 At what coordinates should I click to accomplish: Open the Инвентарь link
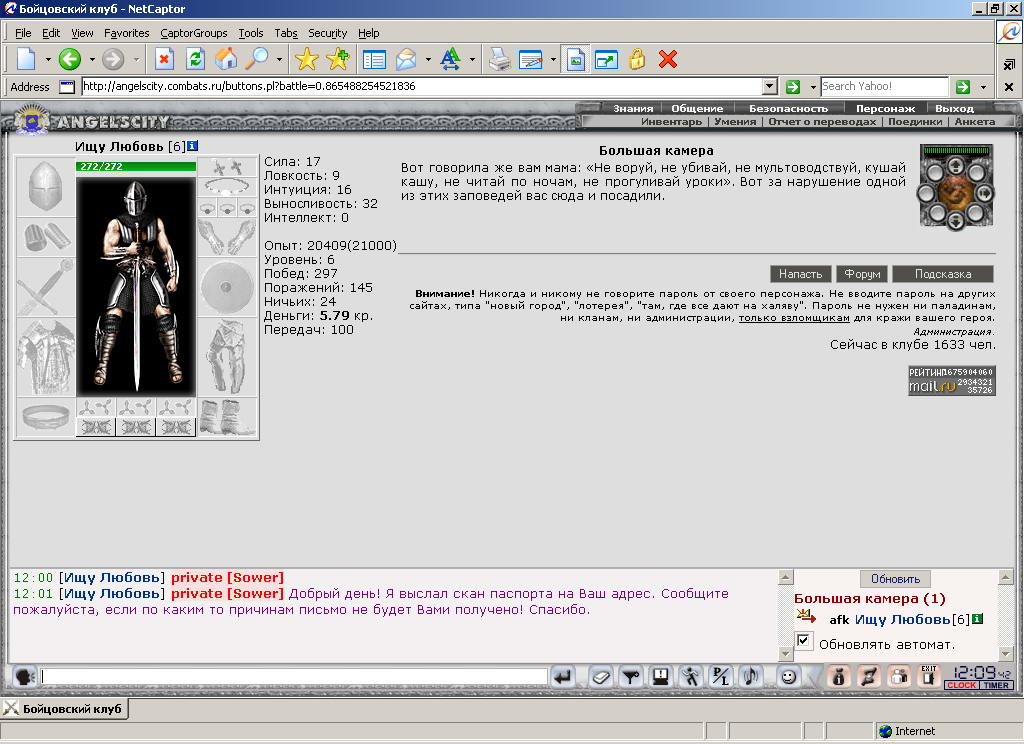tap(671, 121)
